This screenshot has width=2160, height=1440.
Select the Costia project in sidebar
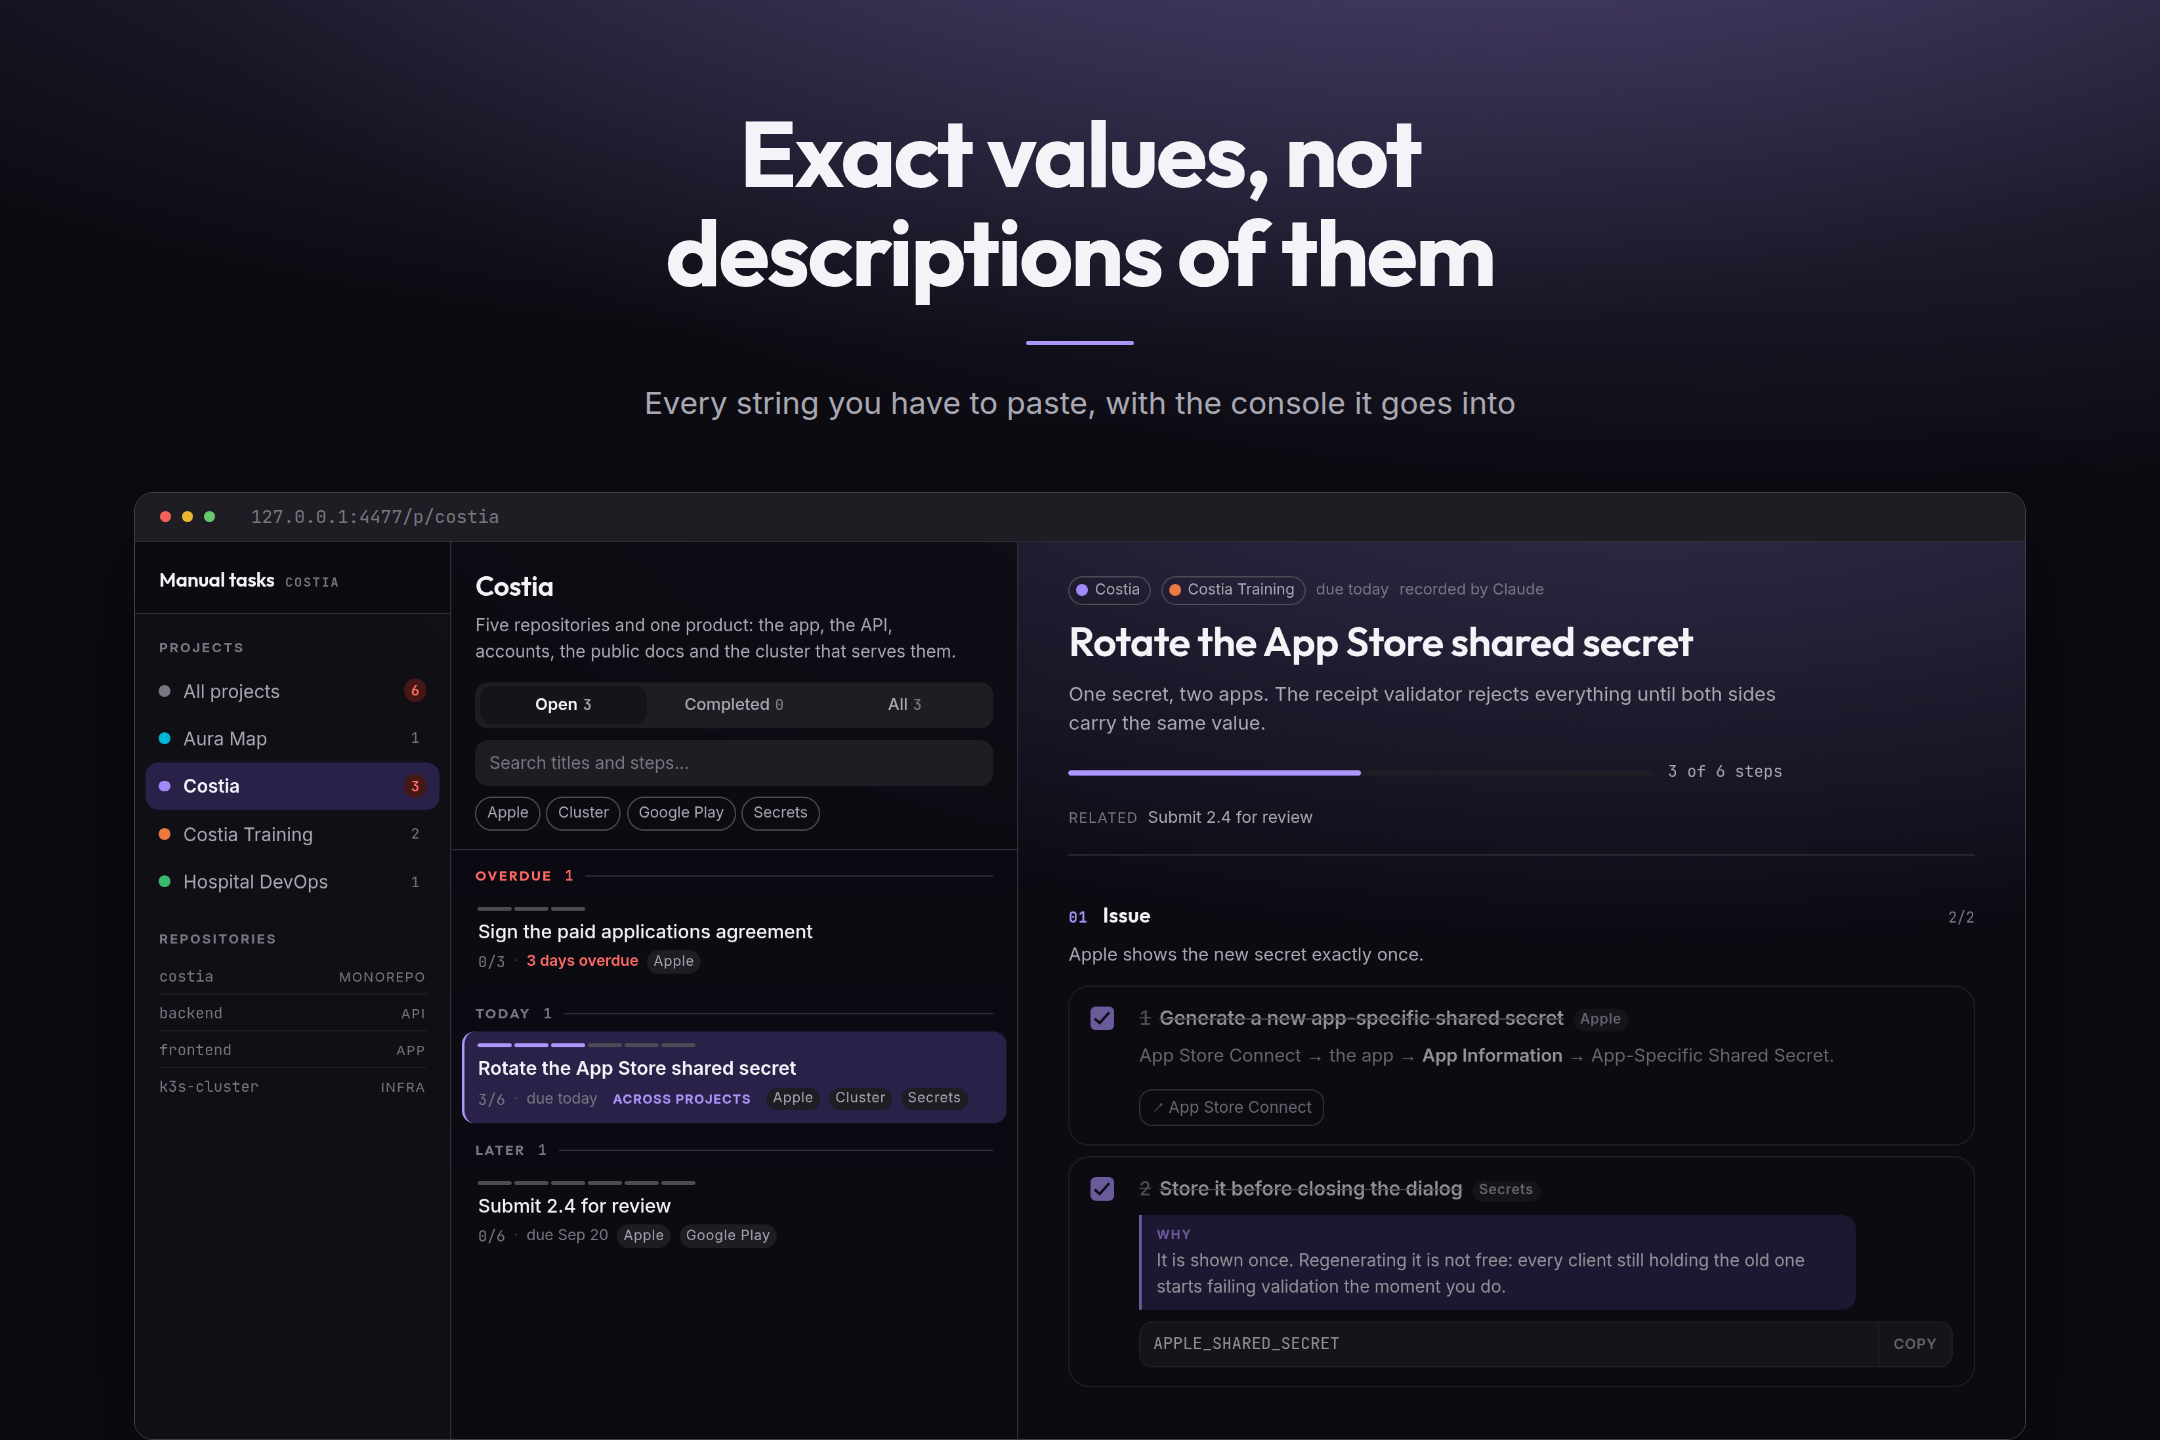point(292,786)
